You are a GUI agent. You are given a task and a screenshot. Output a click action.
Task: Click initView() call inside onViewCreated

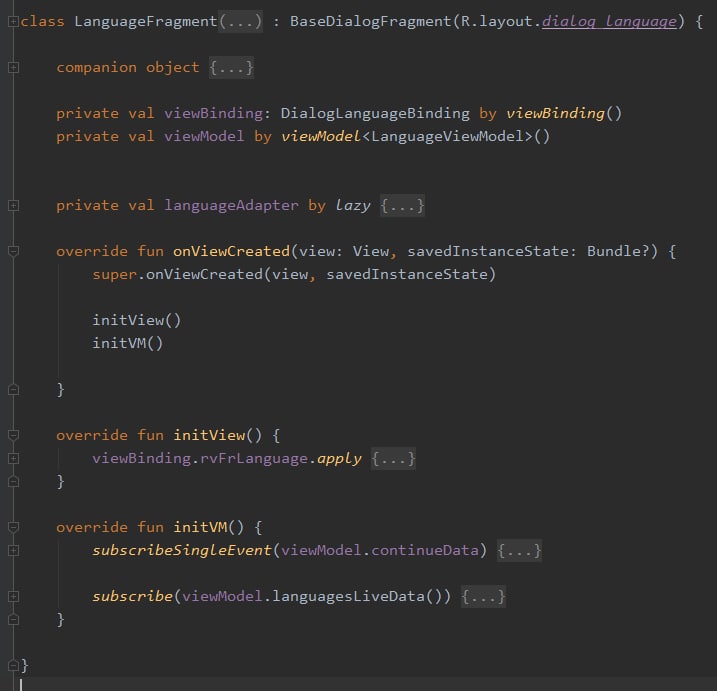137,320
